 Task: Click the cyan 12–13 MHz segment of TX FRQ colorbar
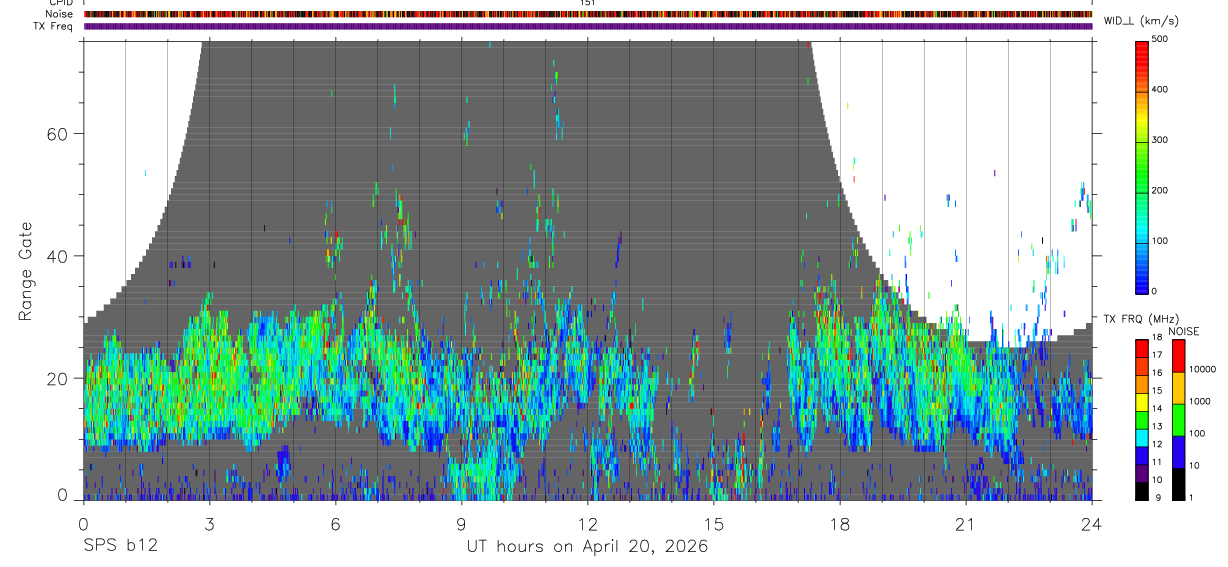(x=1142, y=438)
